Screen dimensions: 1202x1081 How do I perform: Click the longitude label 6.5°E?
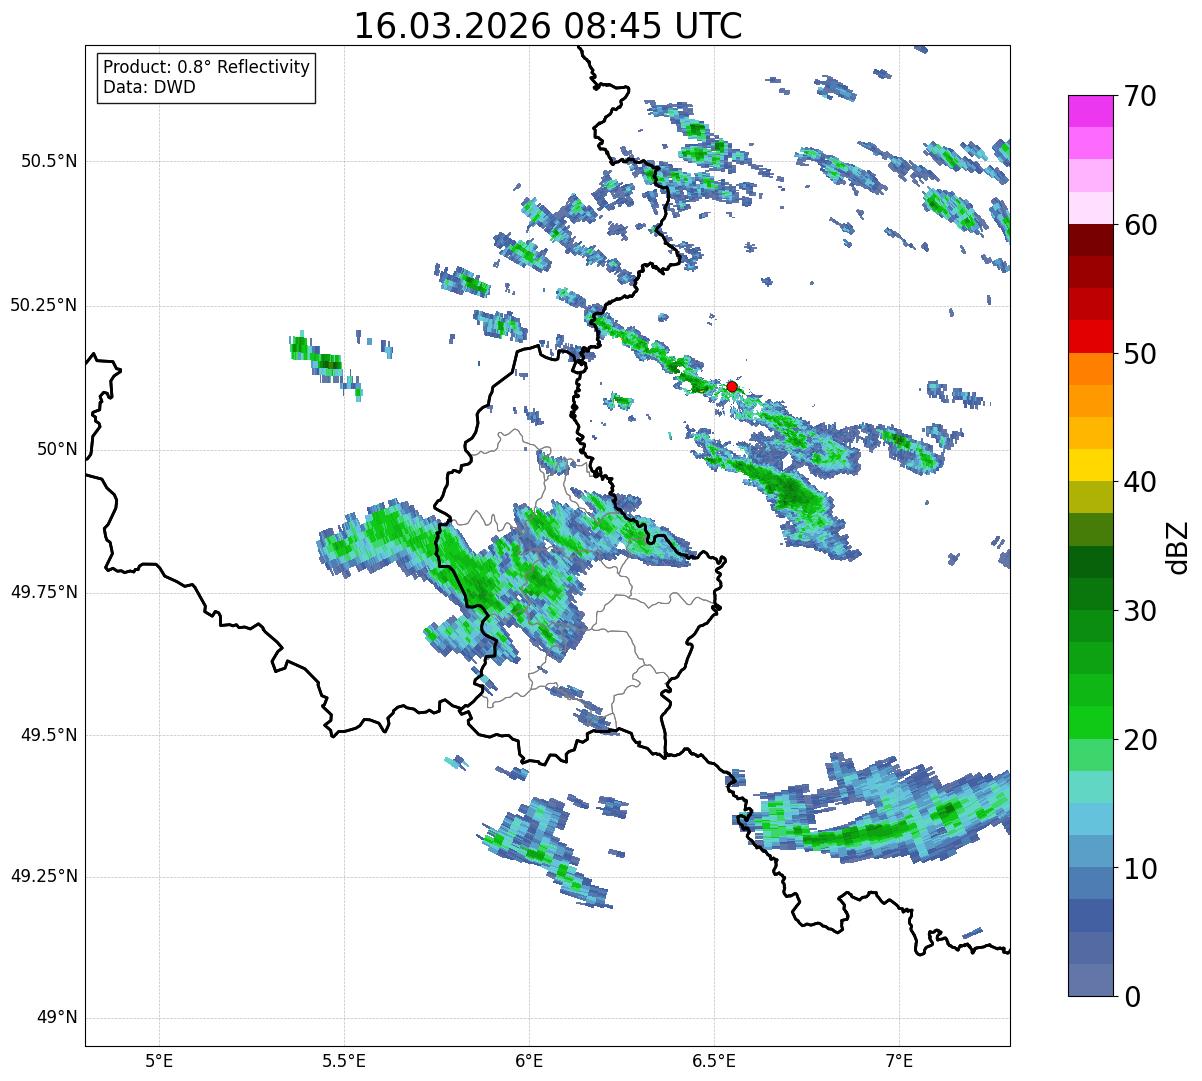coord(714,1062)
